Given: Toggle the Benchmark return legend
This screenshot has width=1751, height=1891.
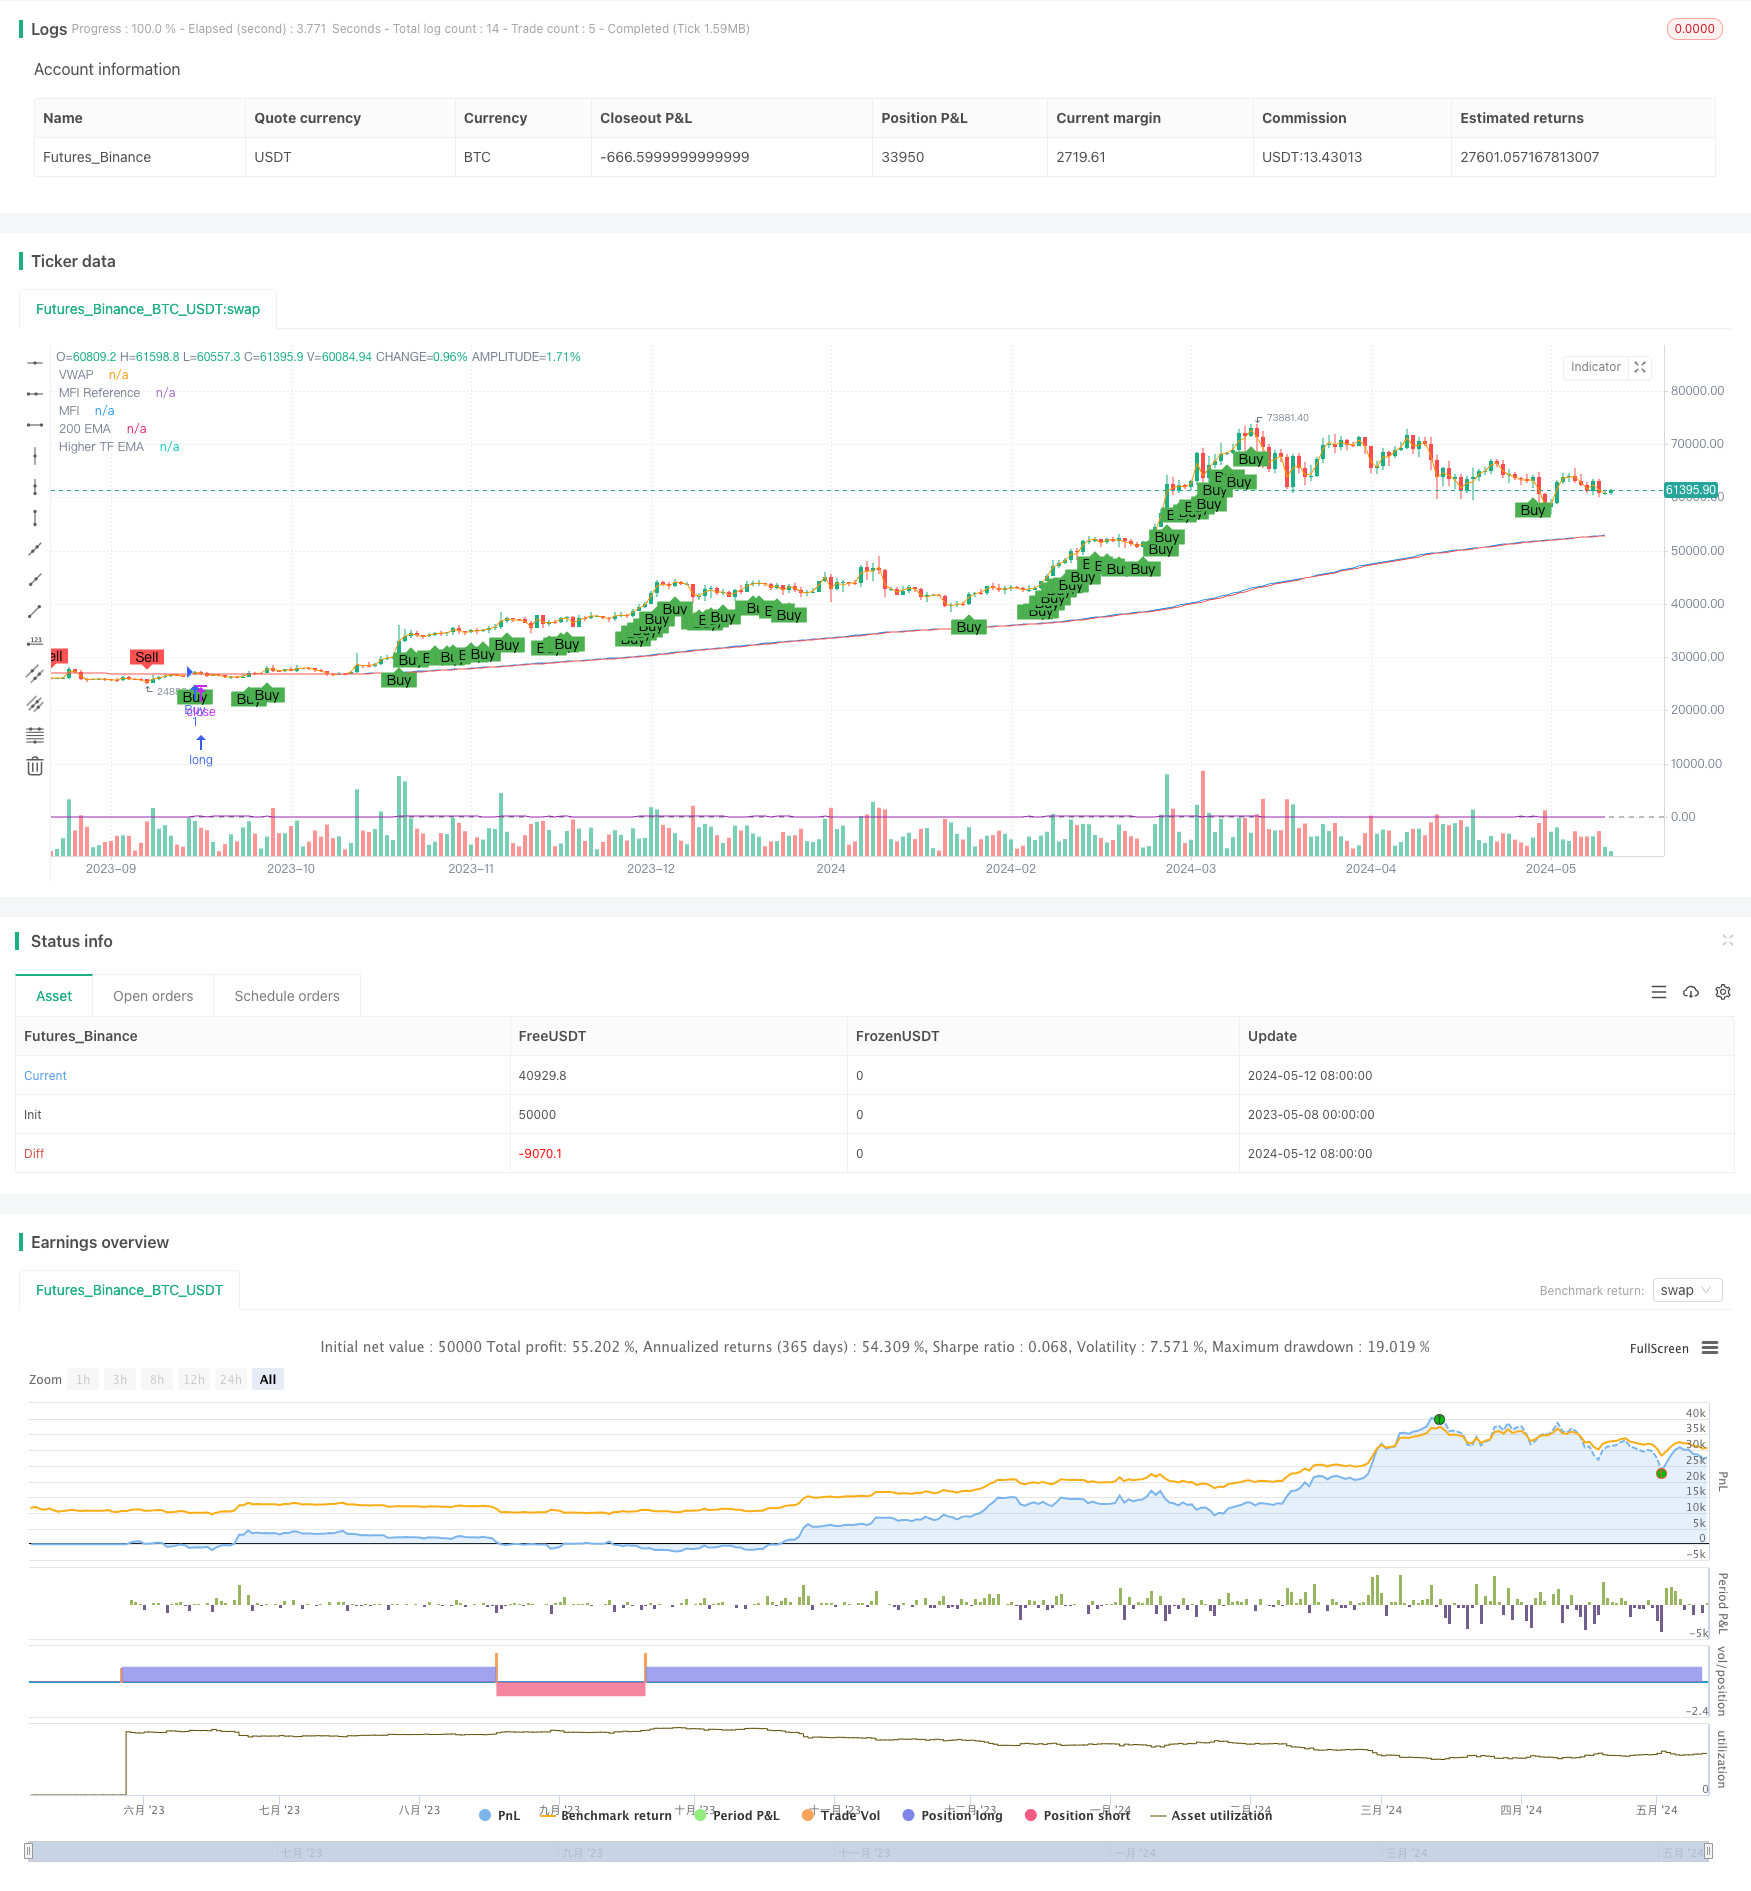Looking at the screenshot, I should 607,1815.
